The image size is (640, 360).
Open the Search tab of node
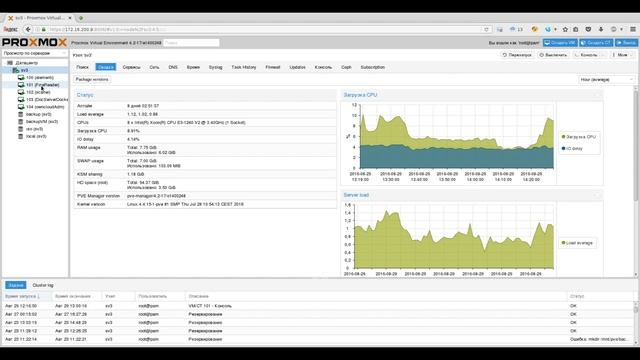click(x=82, y=67)
